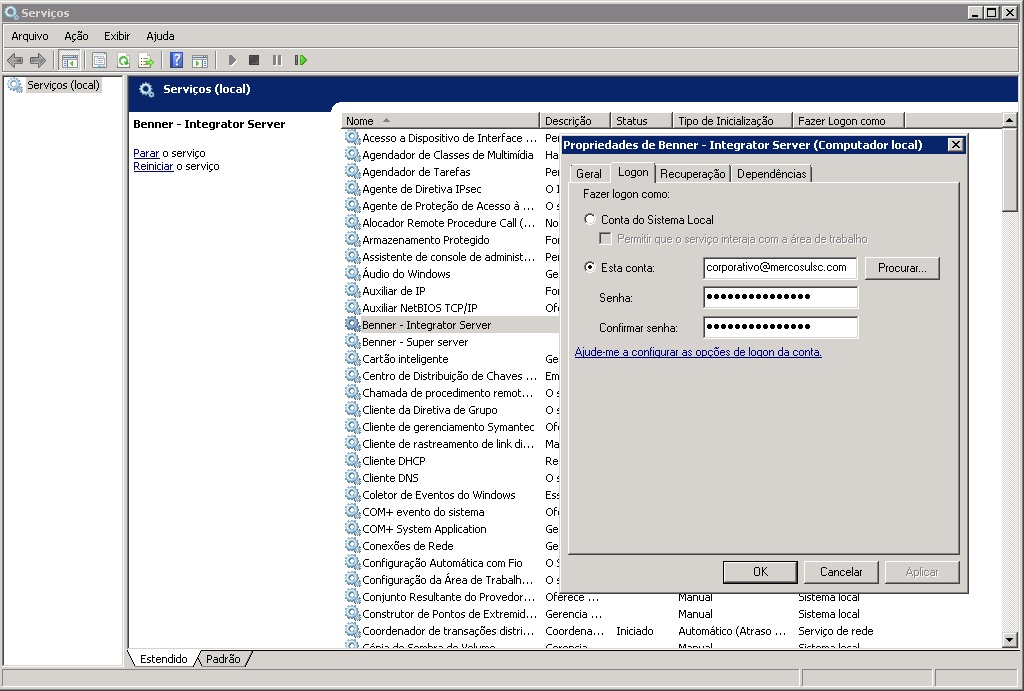Screen dimensions: 1024x691
Task: Click the Restart Service toolbar icon
Action: tap(300, 61)
